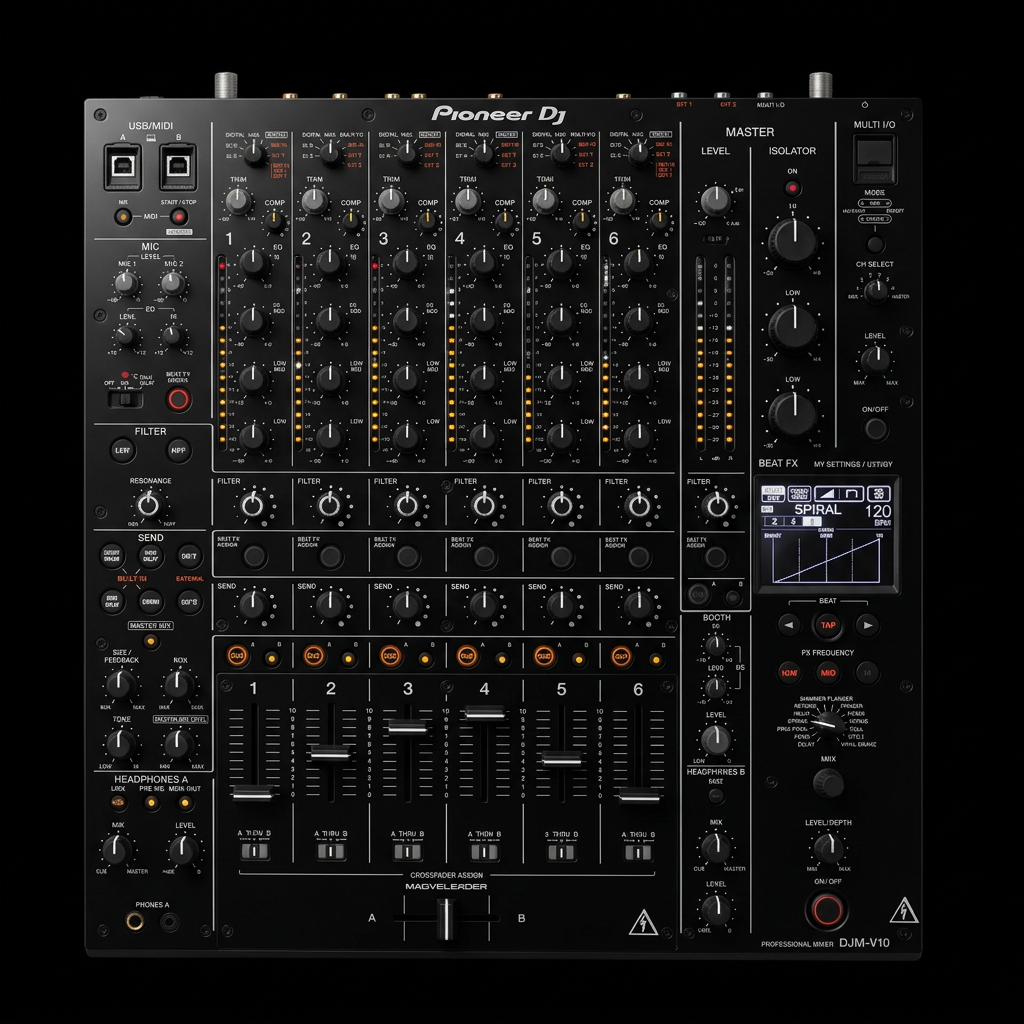Screen dimensions: 1024x1024
Task: Activate channel 6 orange CUE button
Action: coord(621,656)
